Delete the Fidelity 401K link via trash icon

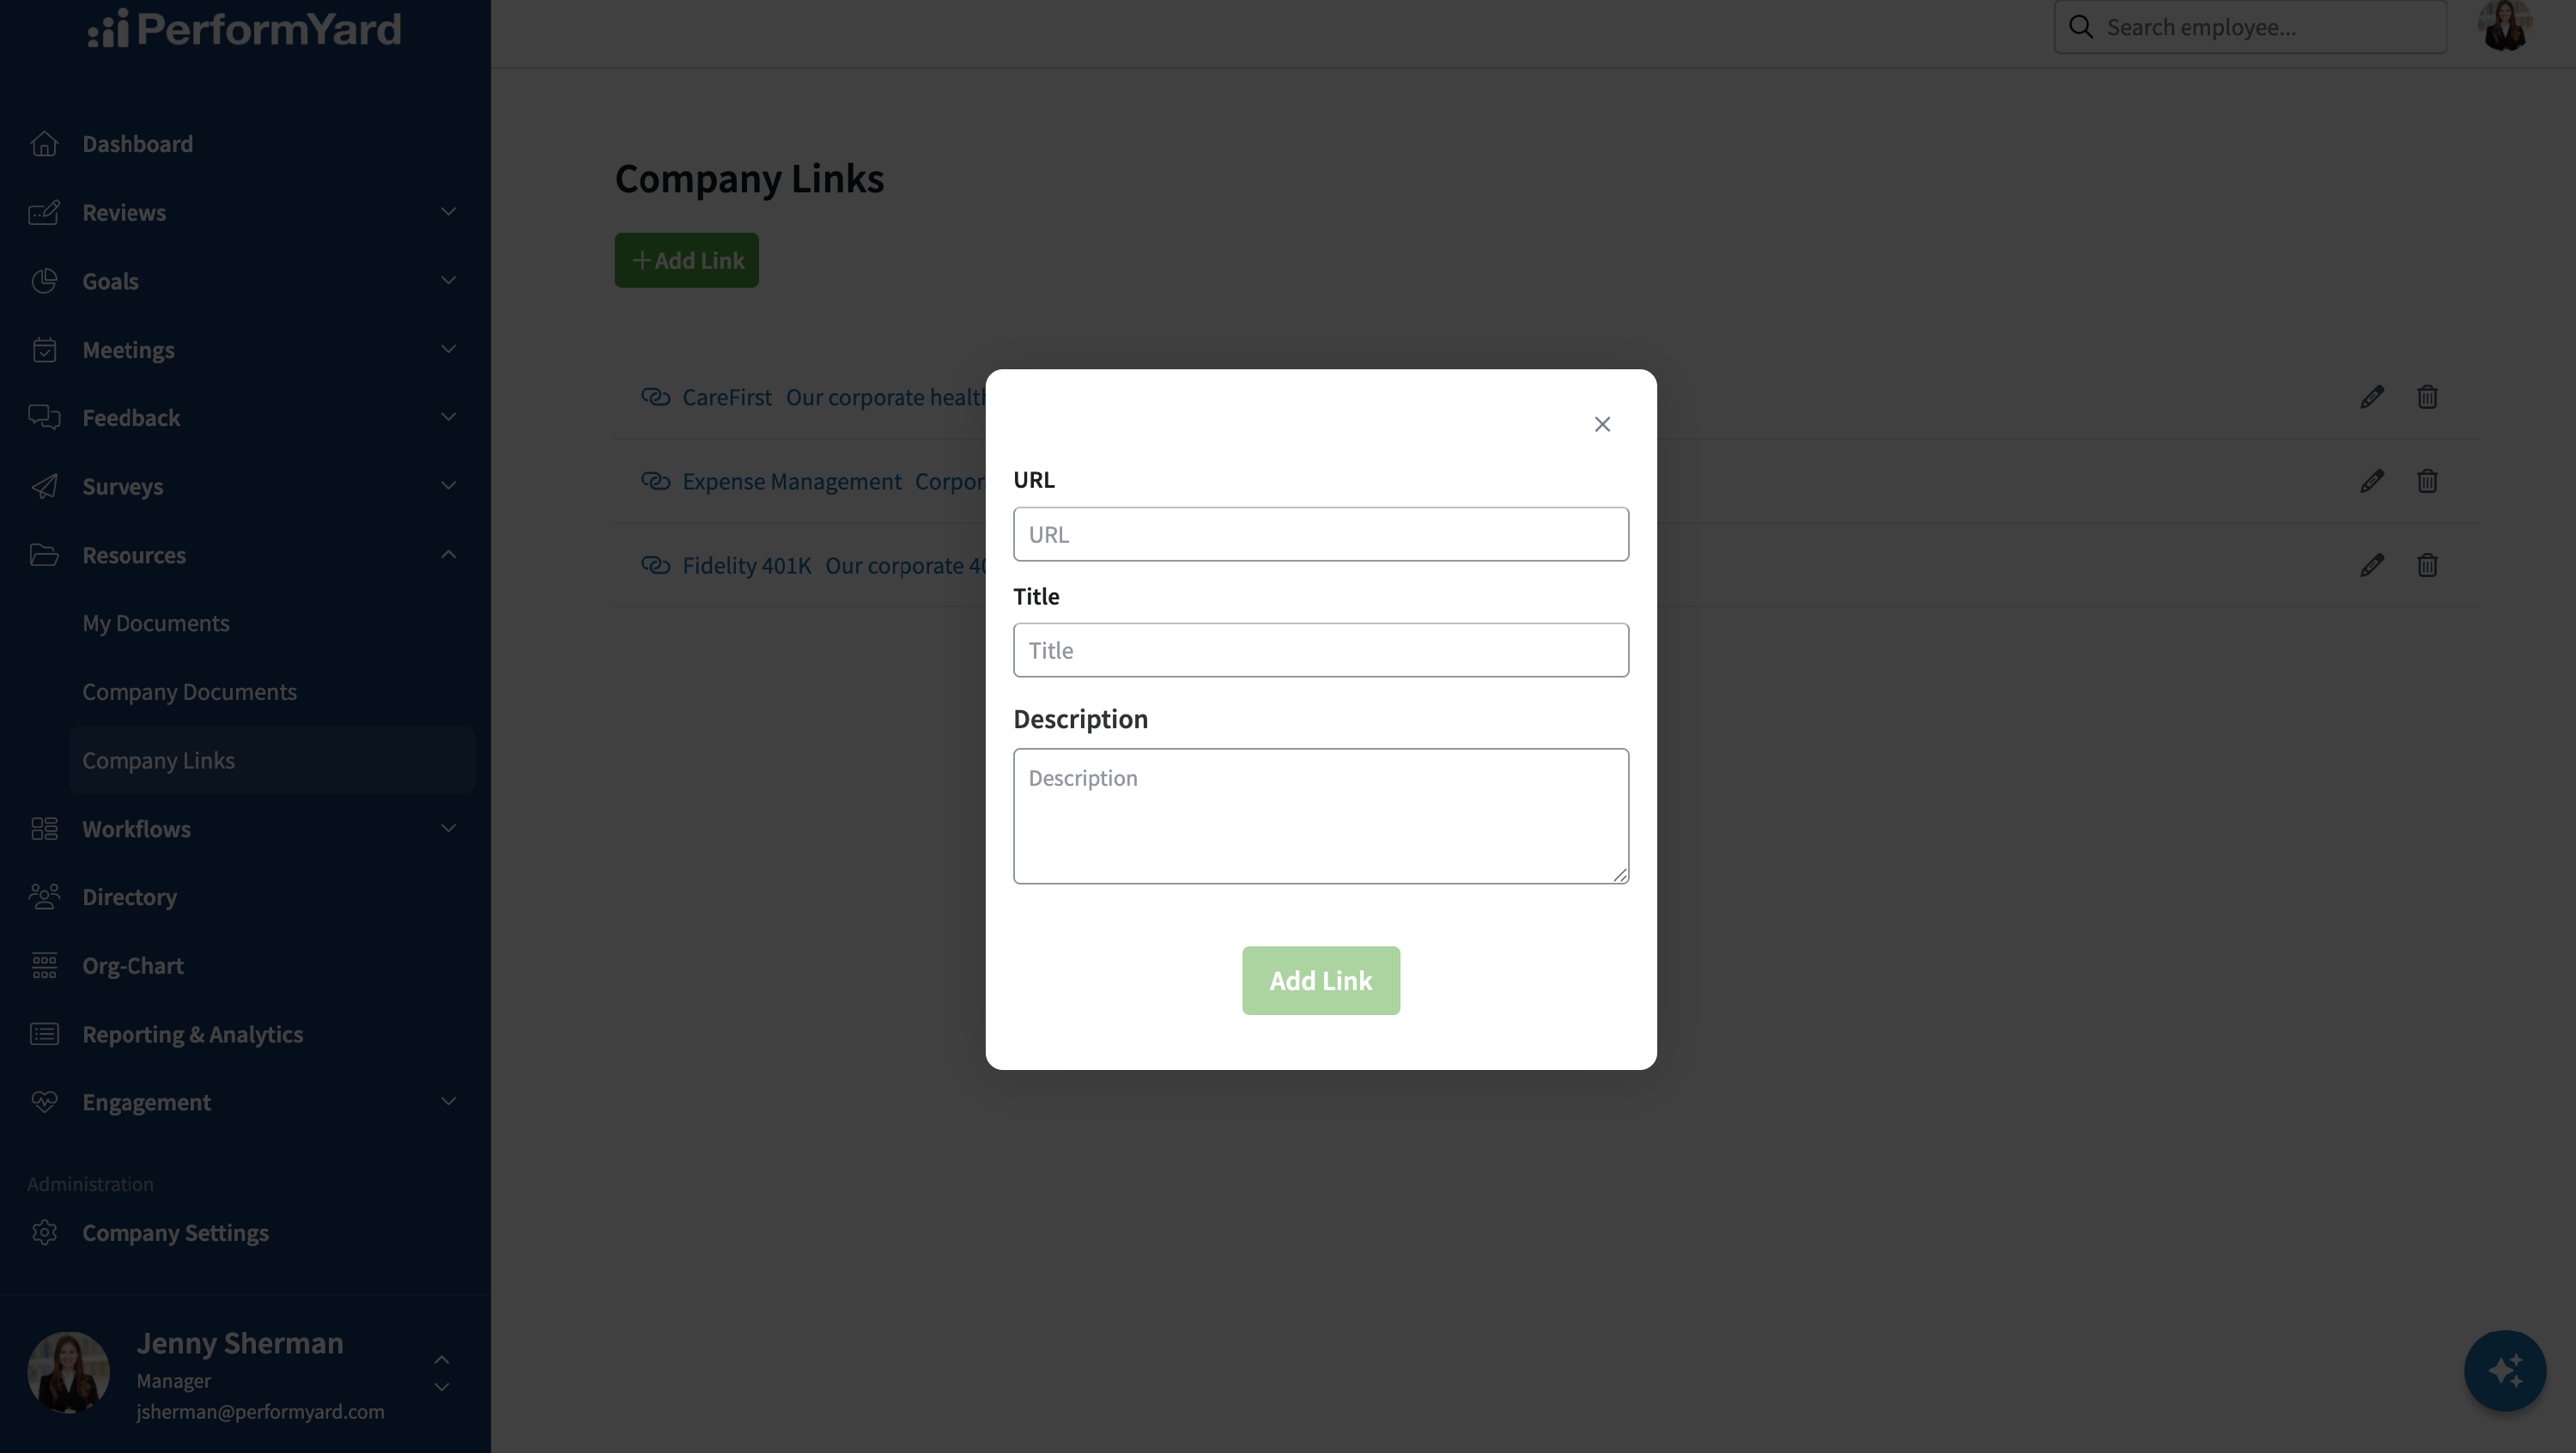pos(2427,565)
